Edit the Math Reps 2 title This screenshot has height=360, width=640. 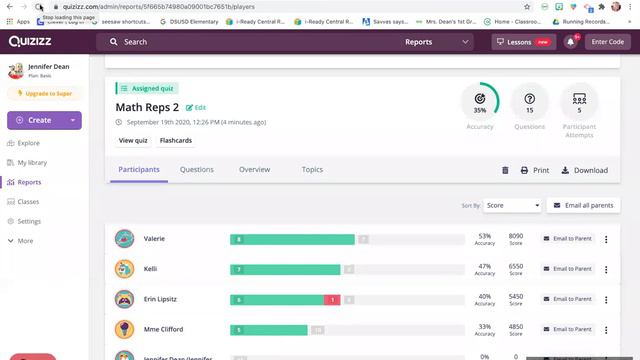coord(196,108)
